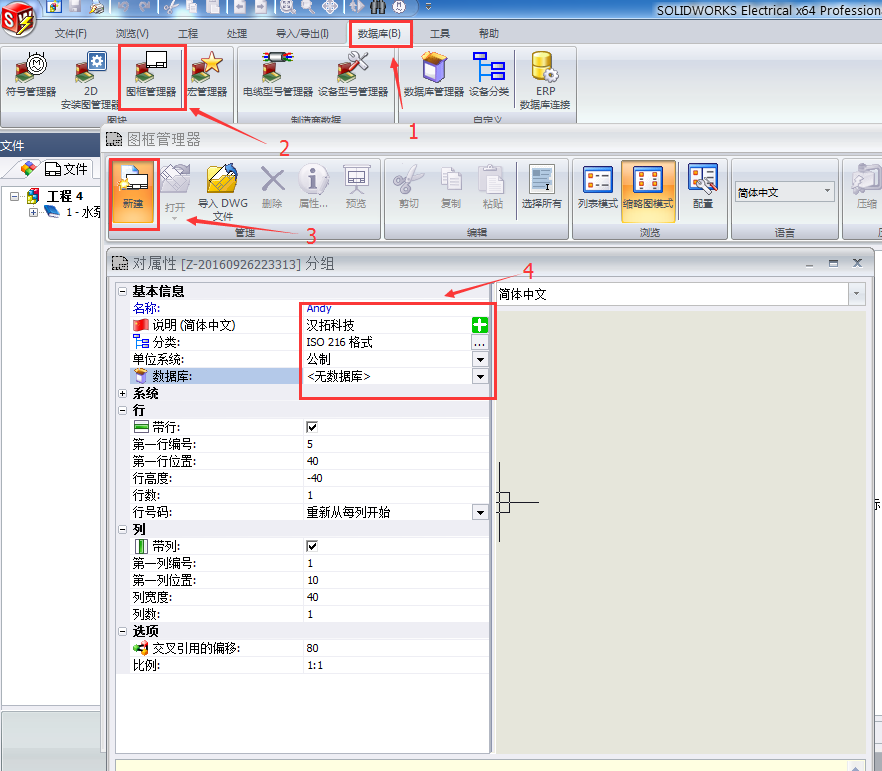Click 列宽度 value 40
Viewport: 882px width, 771px height.
coord(396,597)
